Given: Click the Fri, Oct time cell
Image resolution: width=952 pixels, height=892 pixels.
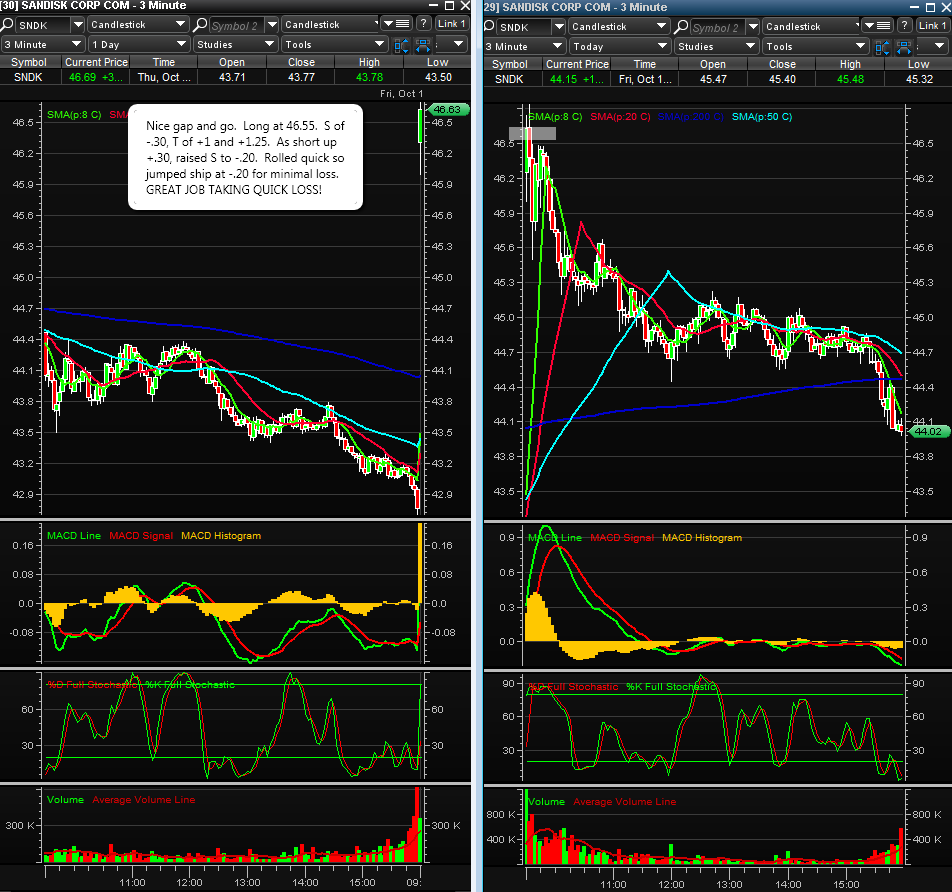Looking at the screenshot, I should click(x=645, y=79).
